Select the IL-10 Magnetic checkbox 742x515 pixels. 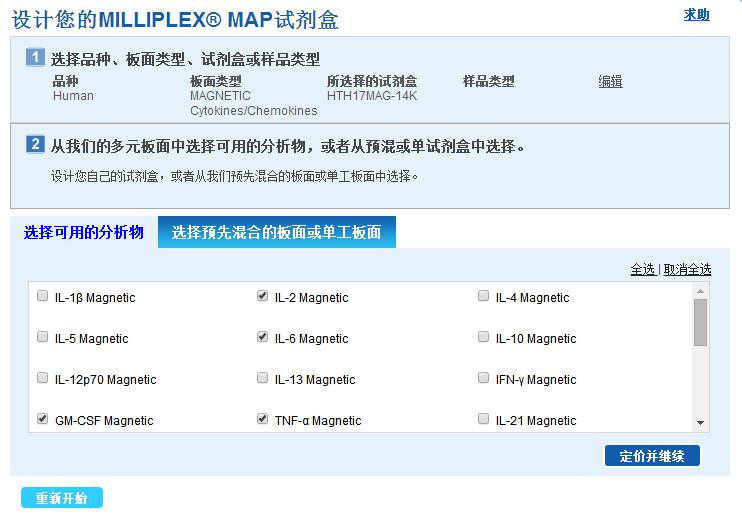tap(483, 337)
